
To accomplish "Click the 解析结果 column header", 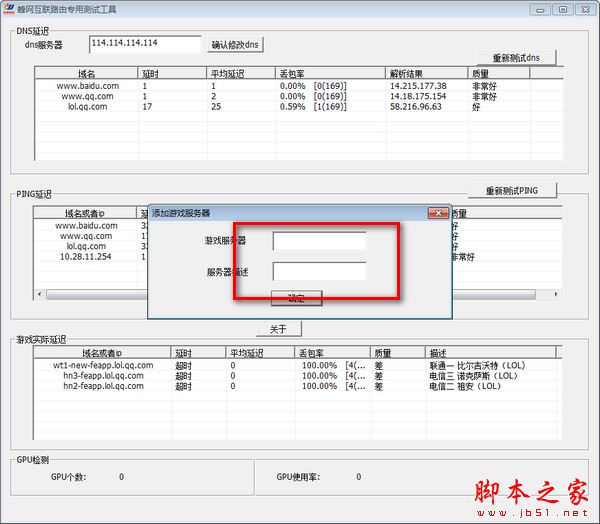I will tap(426, 73).
